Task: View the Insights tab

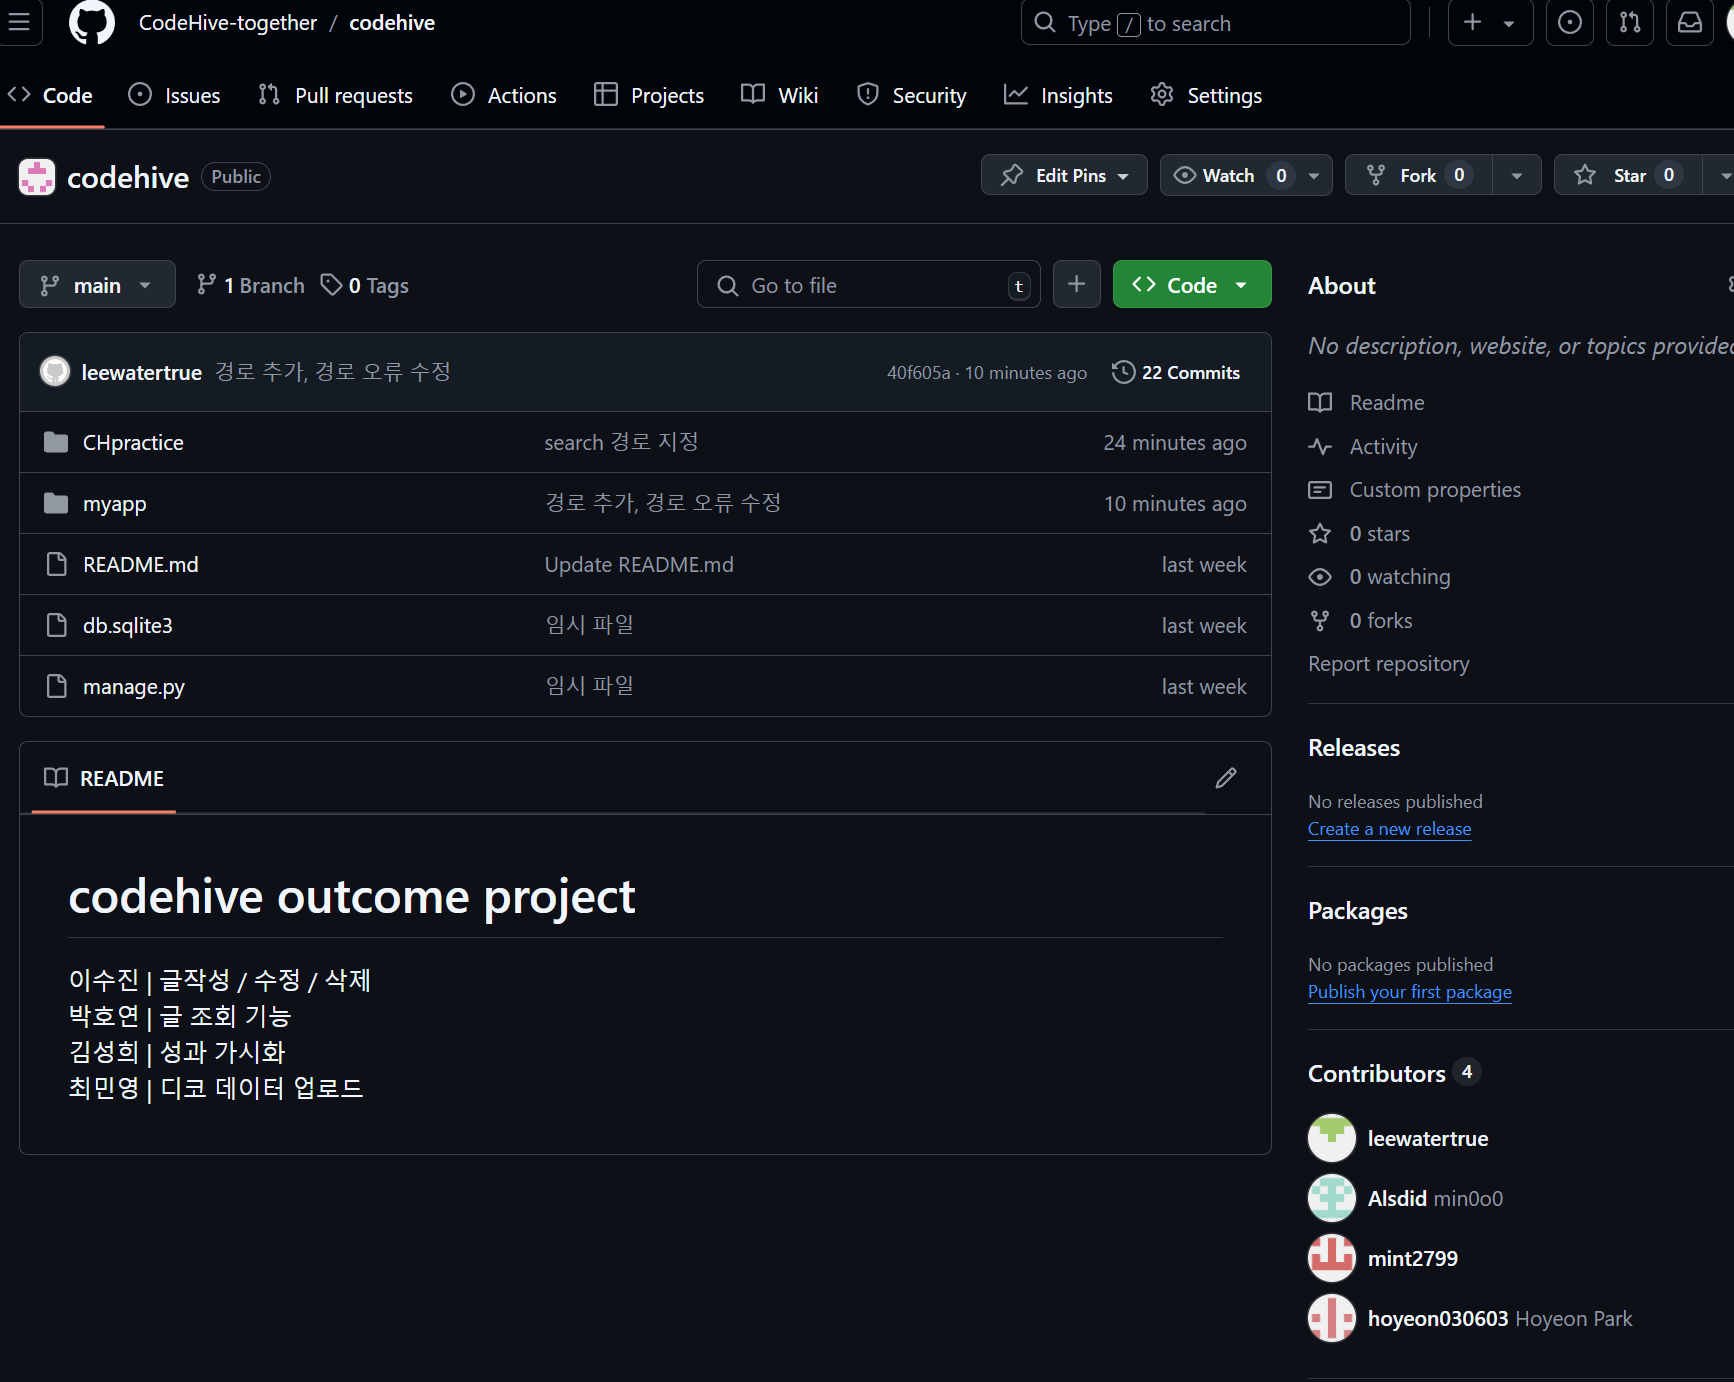Action: coord(1058,95)
